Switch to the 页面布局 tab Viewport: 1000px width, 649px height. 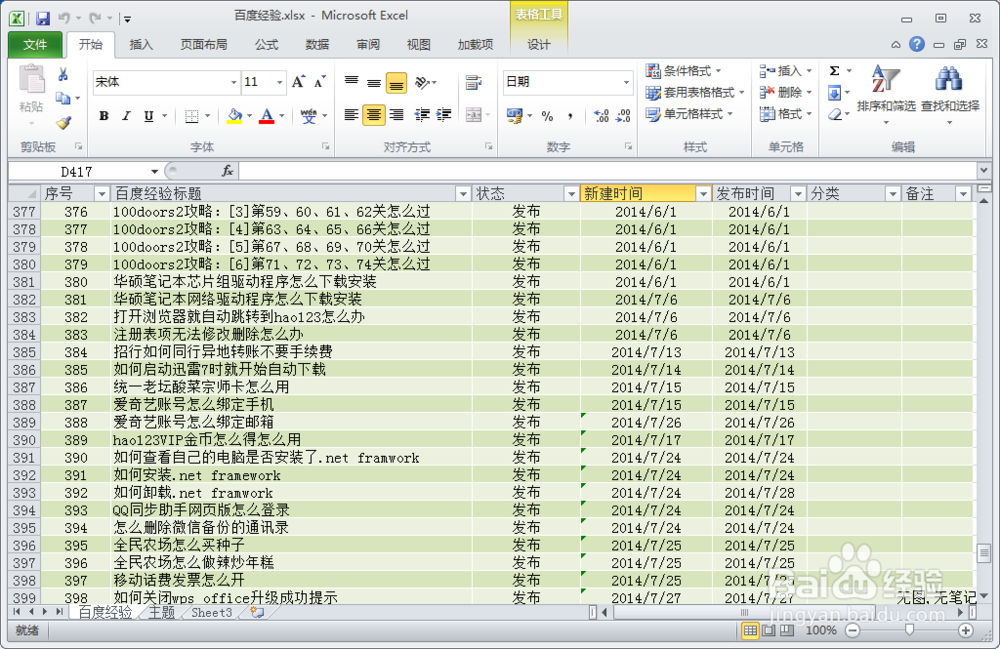click(x=203, y=45)
